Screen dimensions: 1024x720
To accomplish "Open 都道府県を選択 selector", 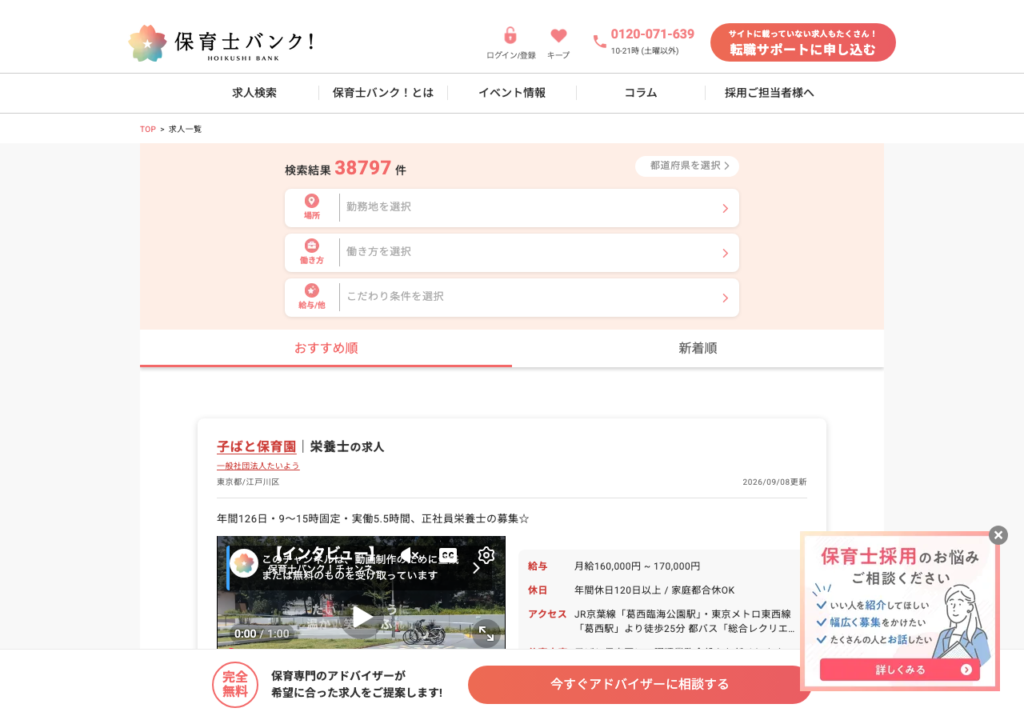I will (687, 166).
